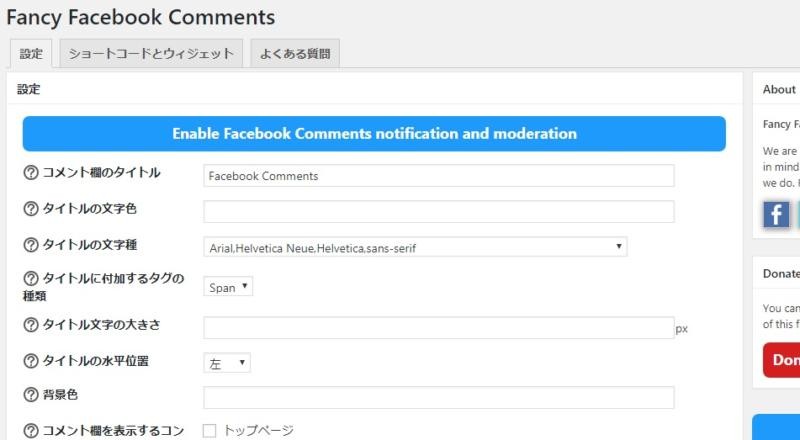Switch to the よくある質問 tab

click(295, 54)
